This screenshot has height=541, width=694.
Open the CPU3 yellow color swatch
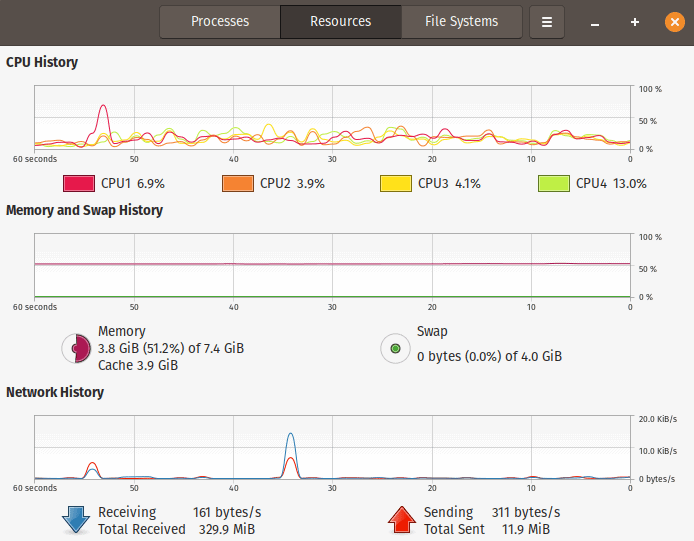tap(395, 183)
